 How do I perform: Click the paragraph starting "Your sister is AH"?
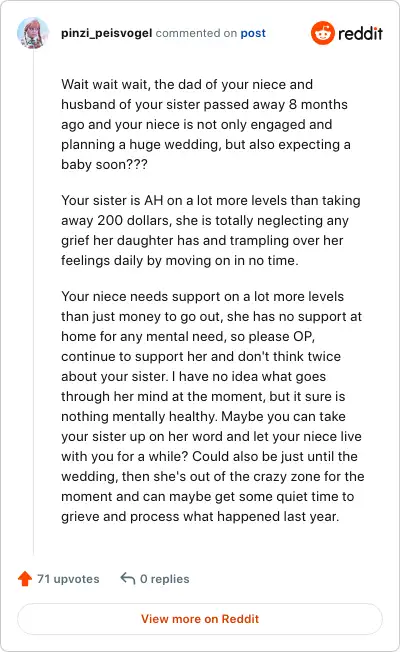pos(211,230)
